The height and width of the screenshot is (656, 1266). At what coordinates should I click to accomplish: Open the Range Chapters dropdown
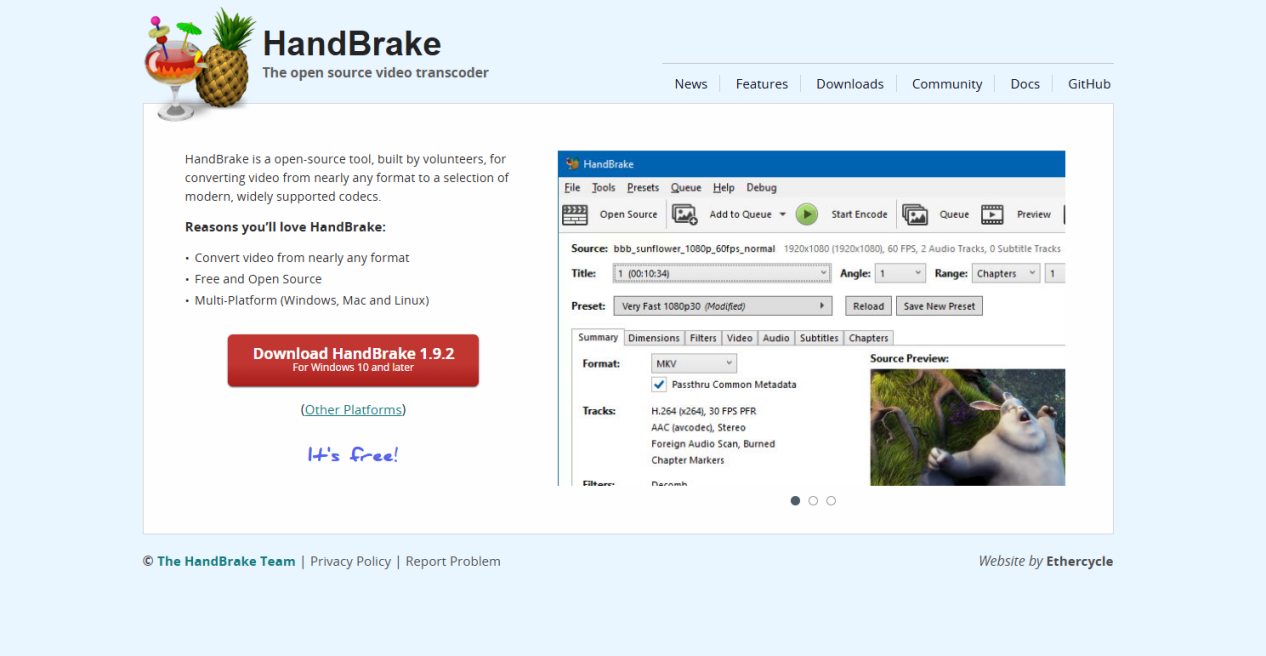coord(1006,273)
